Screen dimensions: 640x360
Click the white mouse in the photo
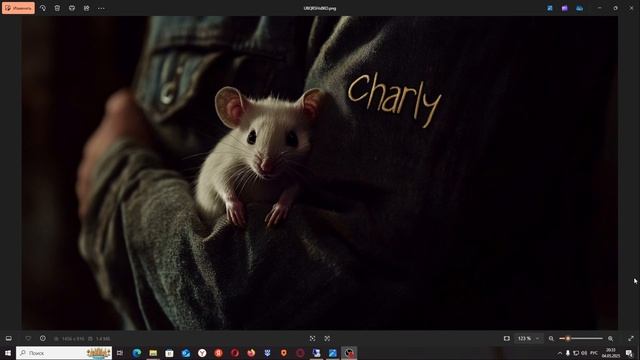click(x=259, y=157)
